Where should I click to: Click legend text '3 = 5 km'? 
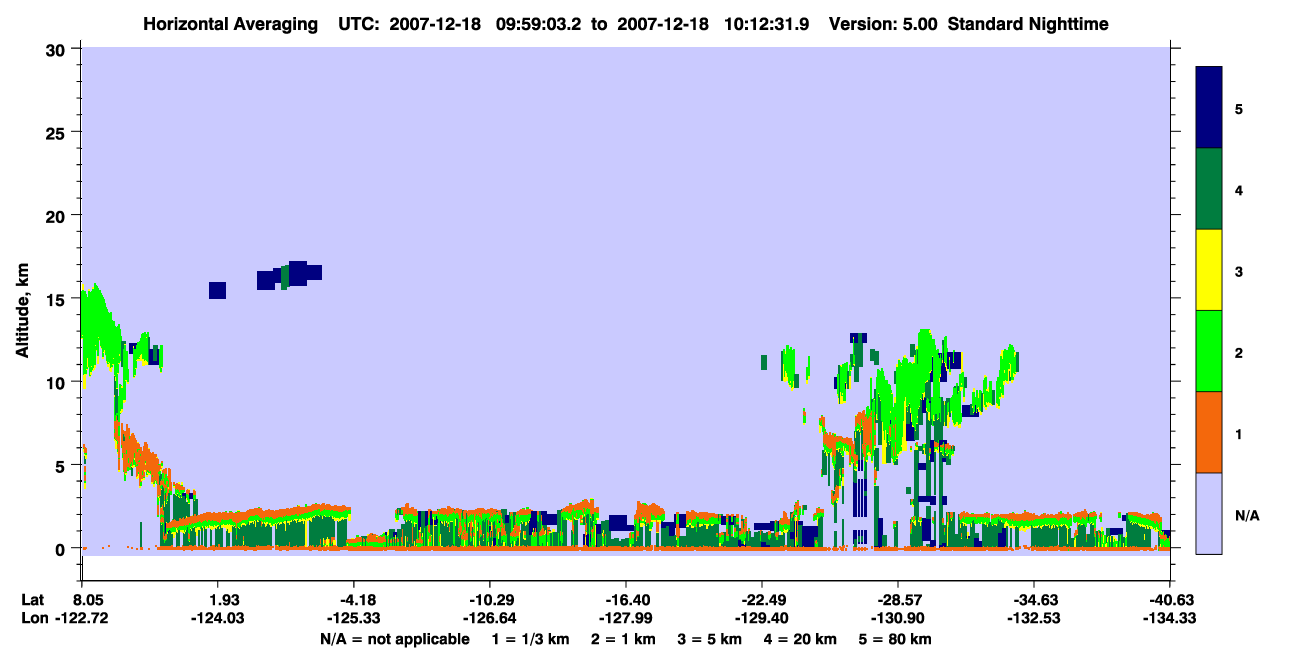pyautogui.click(x=710, y=639)
